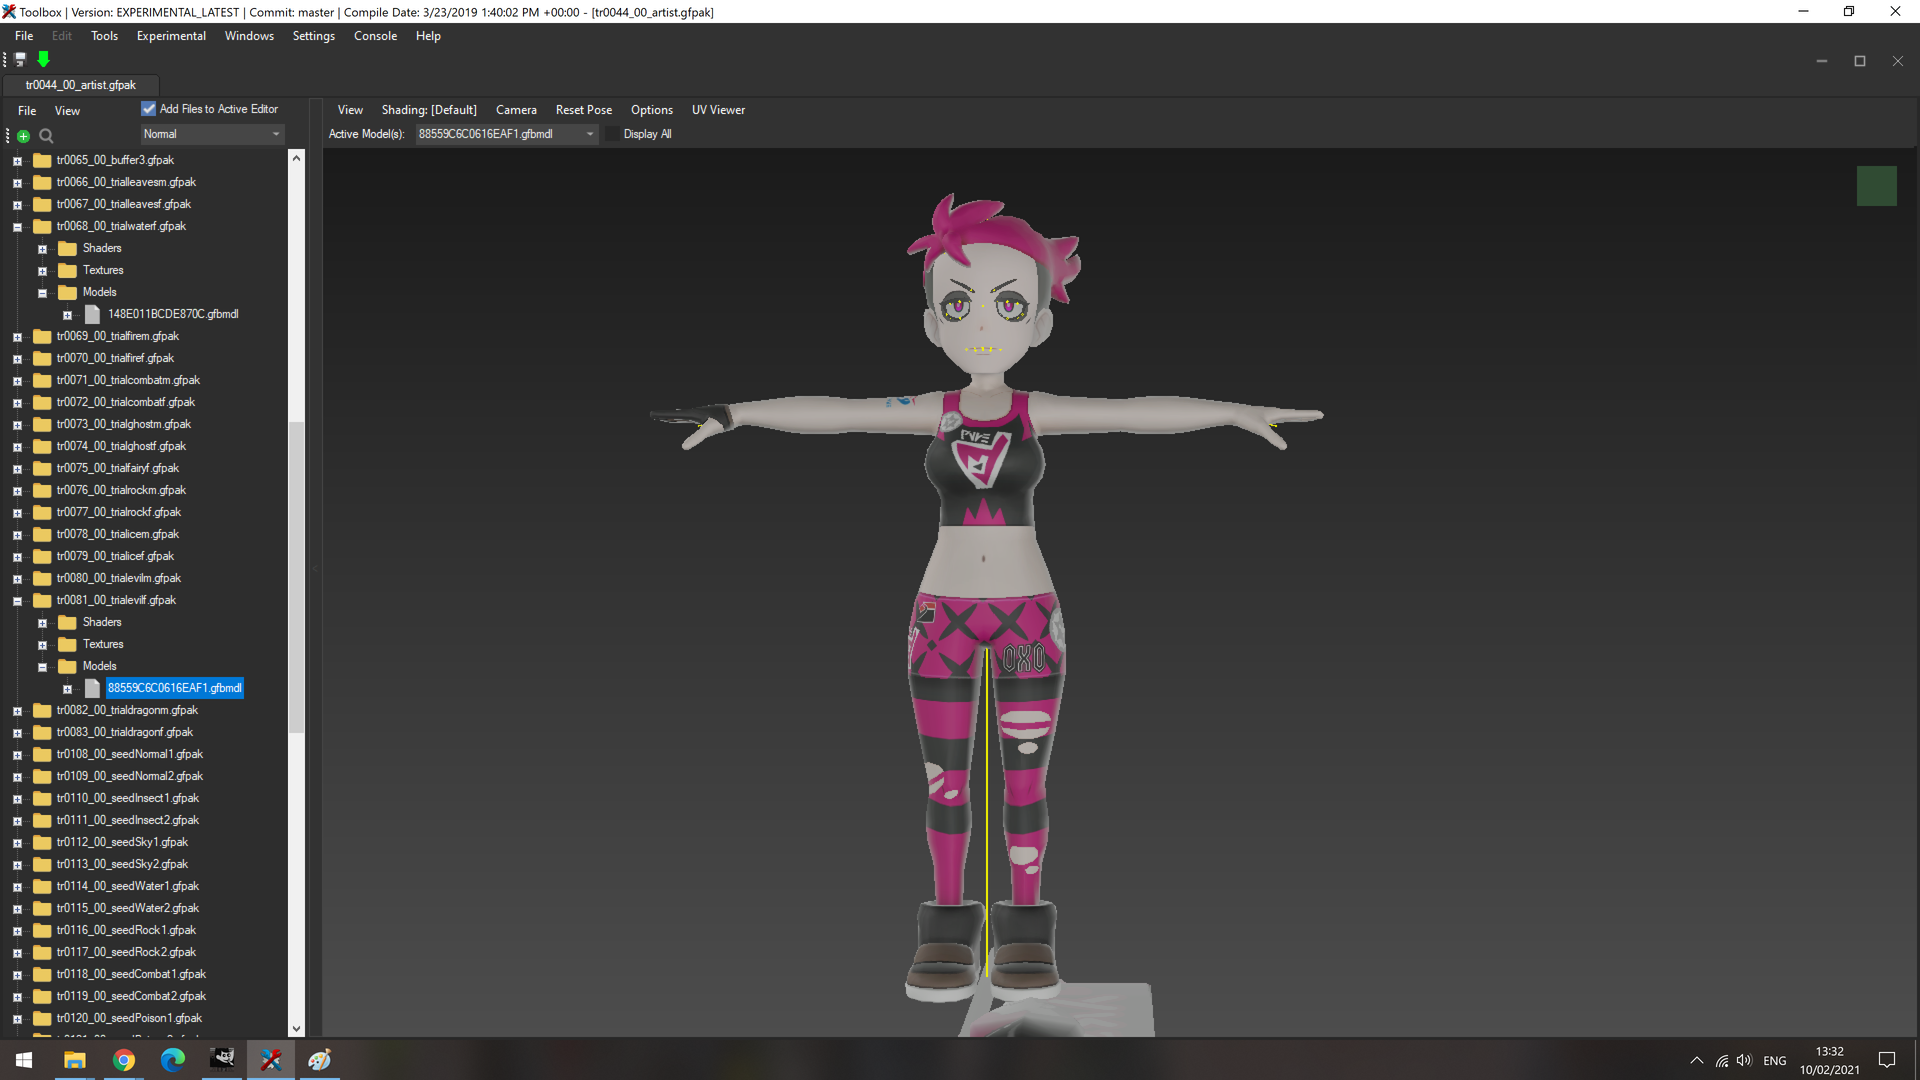Screen dimensions: 1920x1080
Task: Click the search magnifier icon in tree panel
Action: click(46, 136)
